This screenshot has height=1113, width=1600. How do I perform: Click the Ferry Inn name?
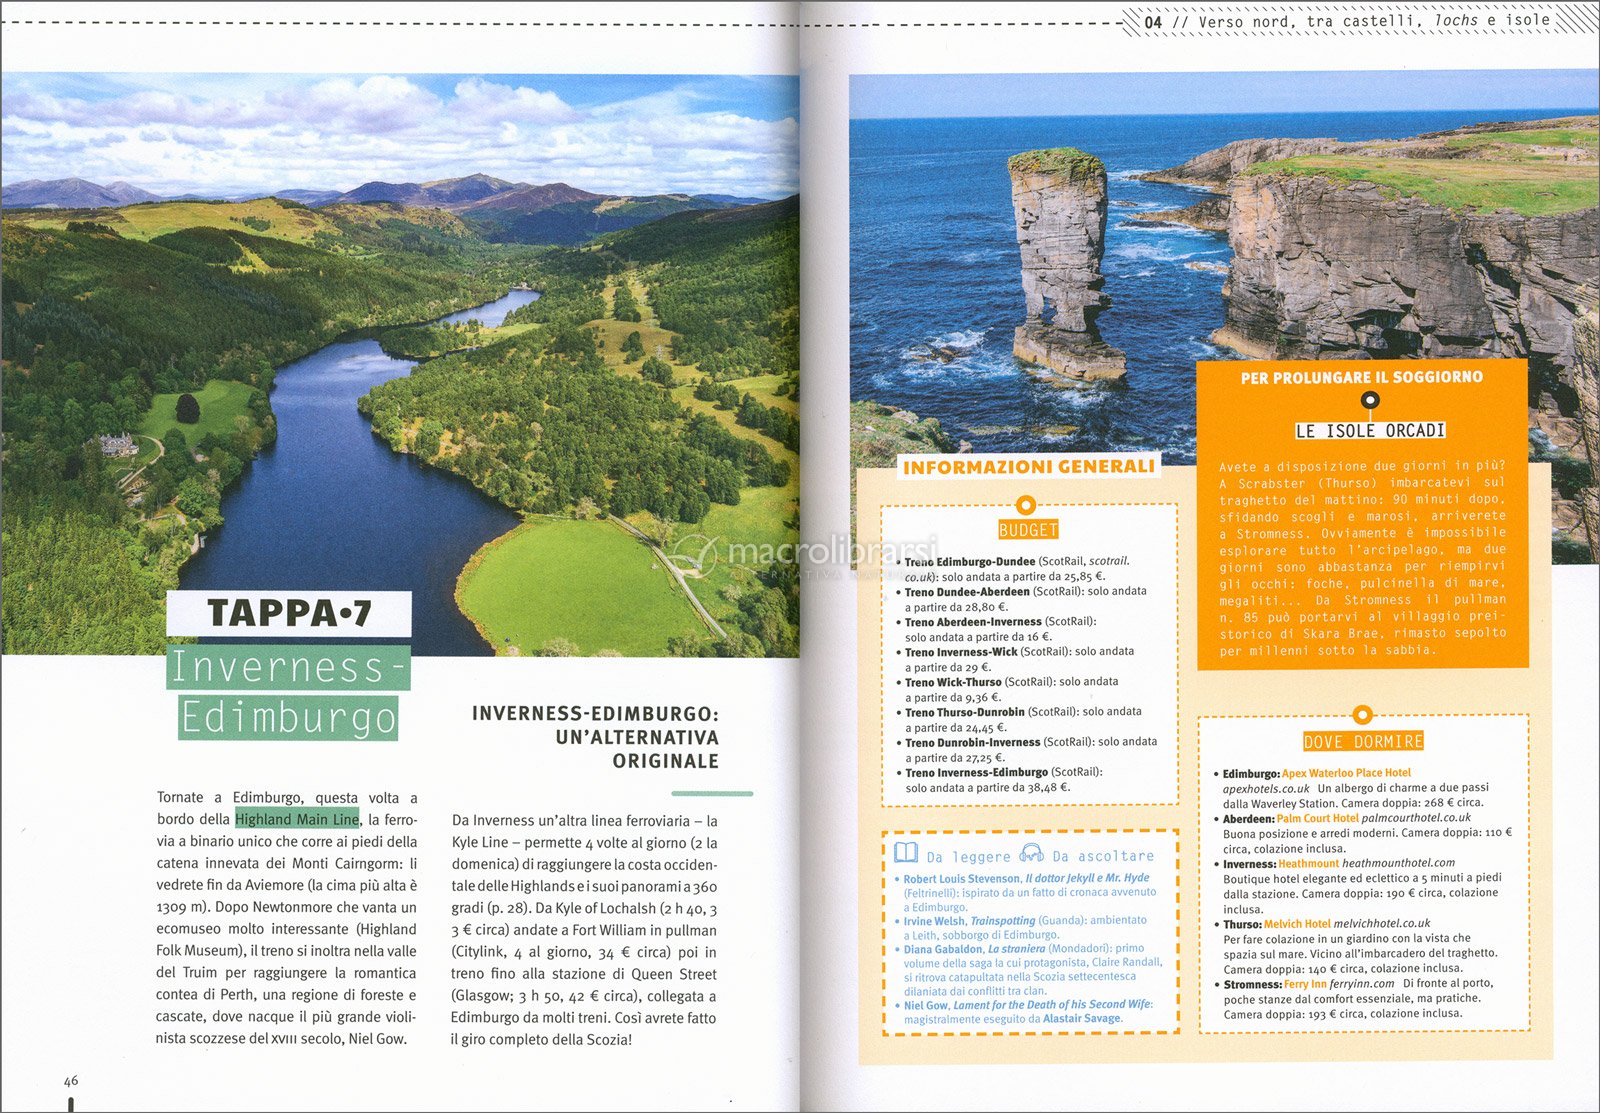click(x=1305, y=984)
